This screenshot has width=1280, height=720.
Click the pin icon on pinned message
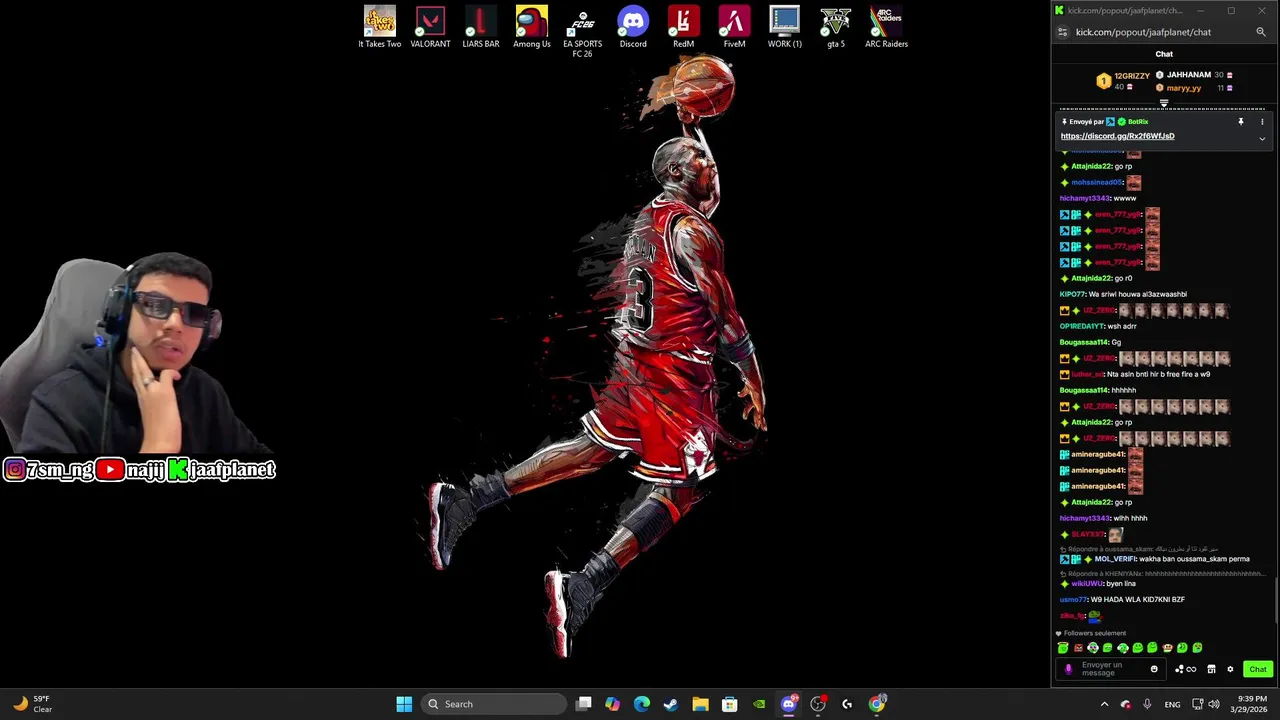[x=1241, y=122]
